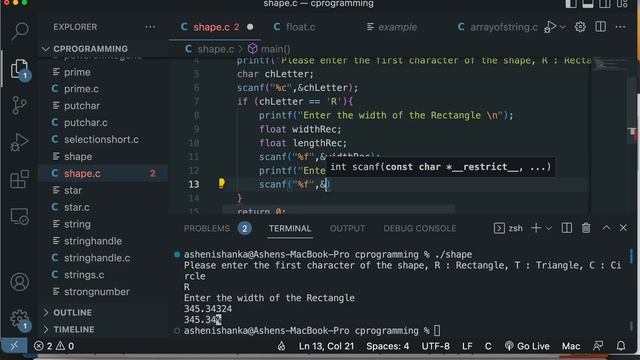The height and width of the screenshot is (360, 640).
Task: Open the PROBLEMS panel tab
Action: (x=207, y=229)
